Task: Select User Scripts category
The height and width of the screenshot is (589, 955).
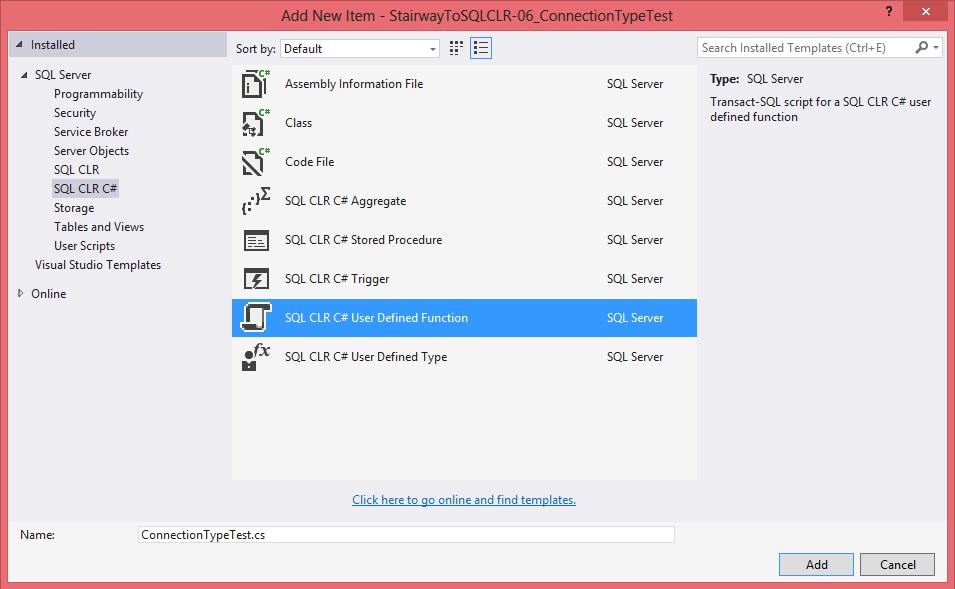Action: 84,245
